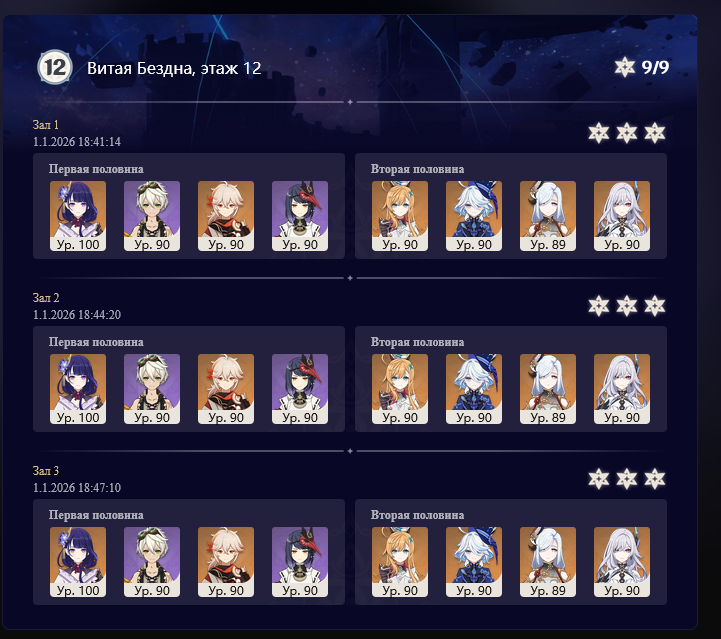
Task: Open Furina's card in Зал 3 second half
Action: pyautogui.click(x=474, y=562)
